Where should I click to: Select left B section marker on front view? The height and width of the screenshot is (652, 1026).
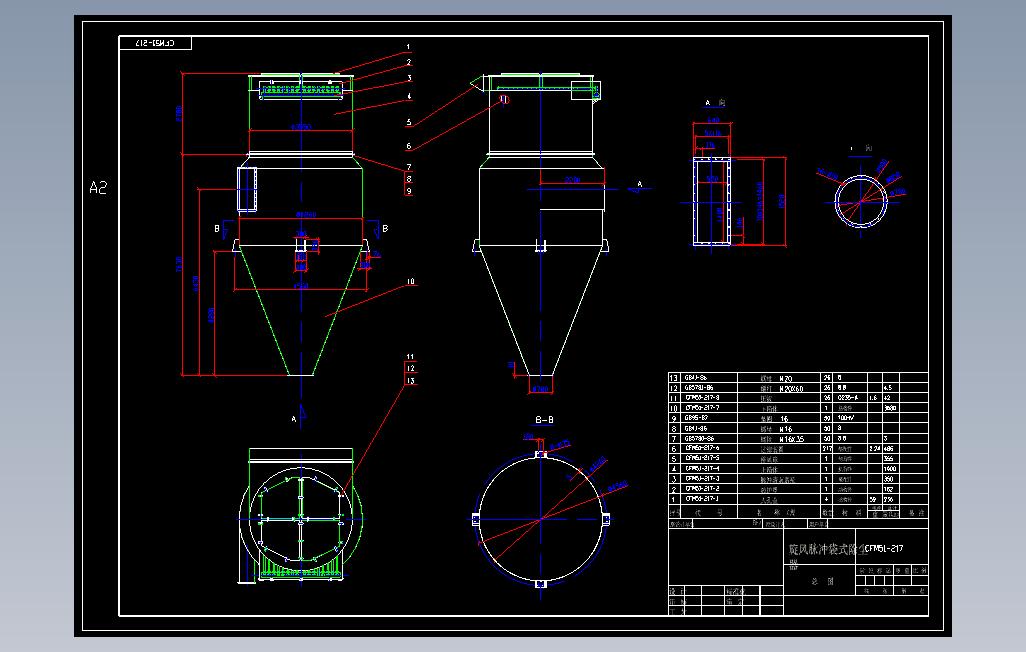217,228
